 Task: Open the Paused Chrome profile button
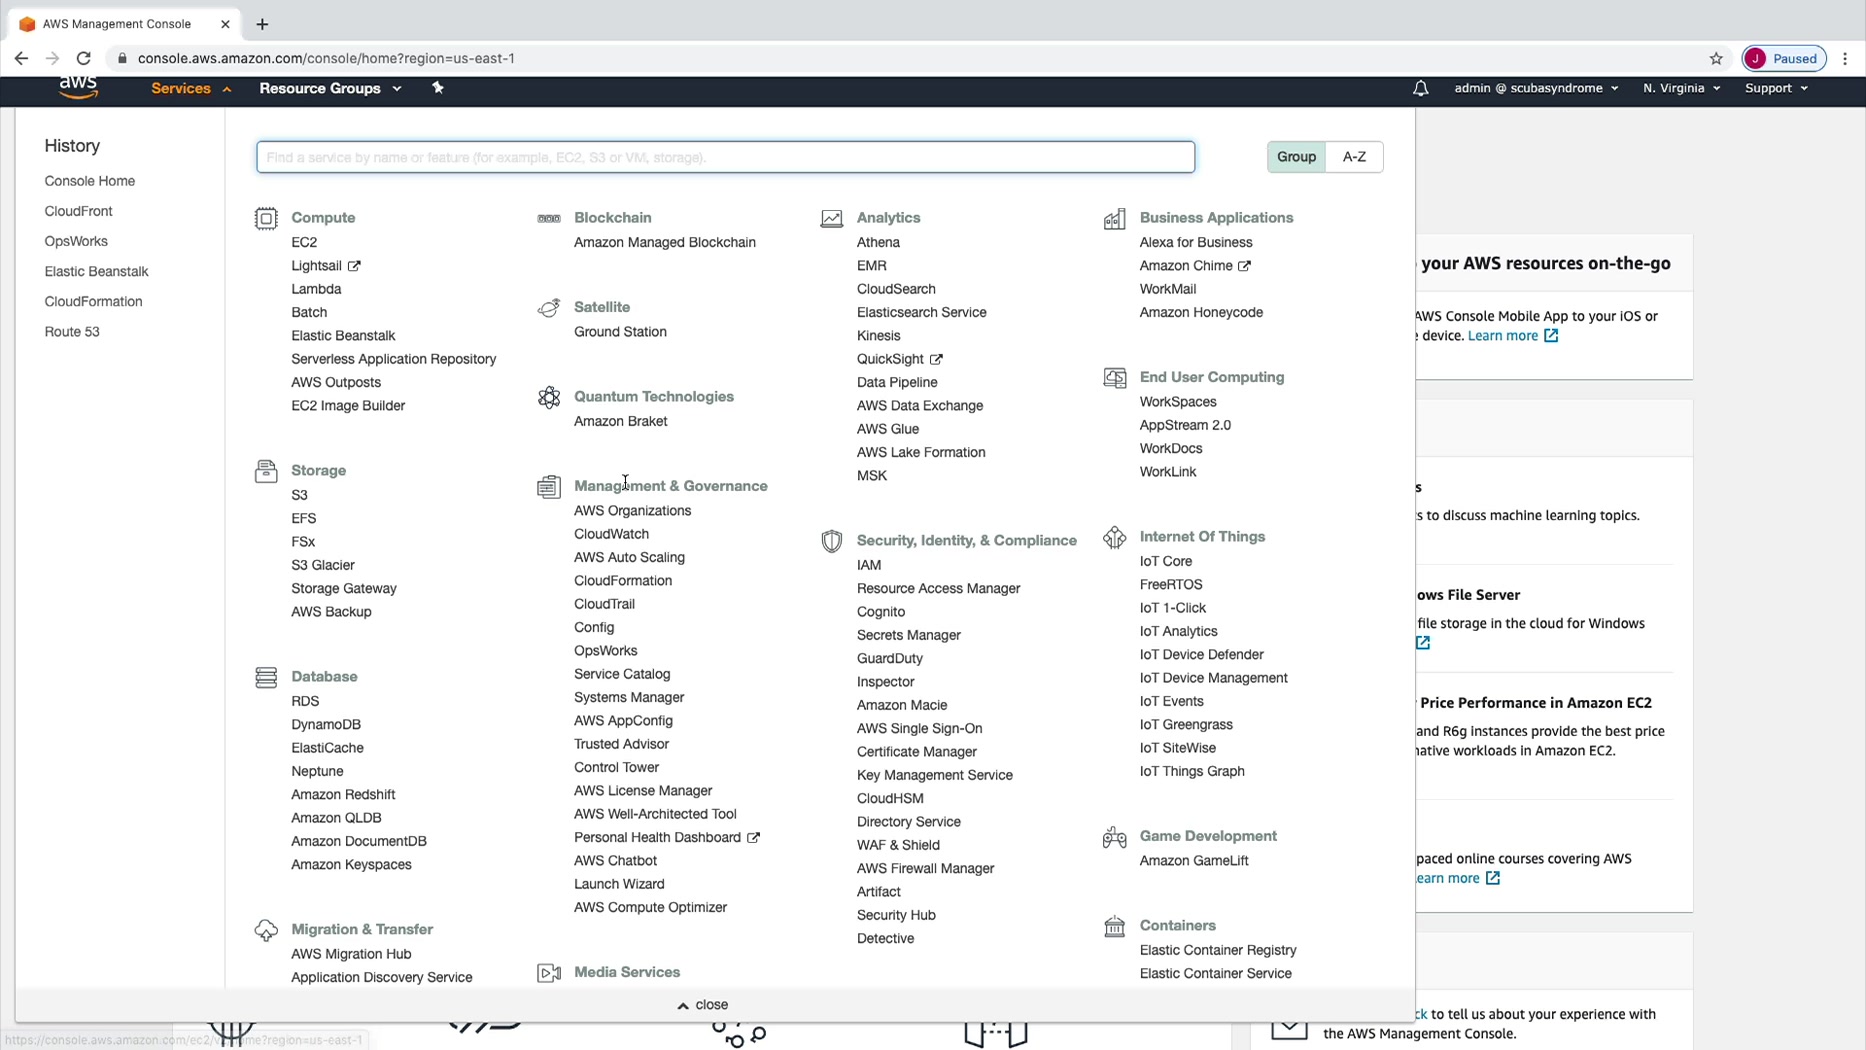1784,58
